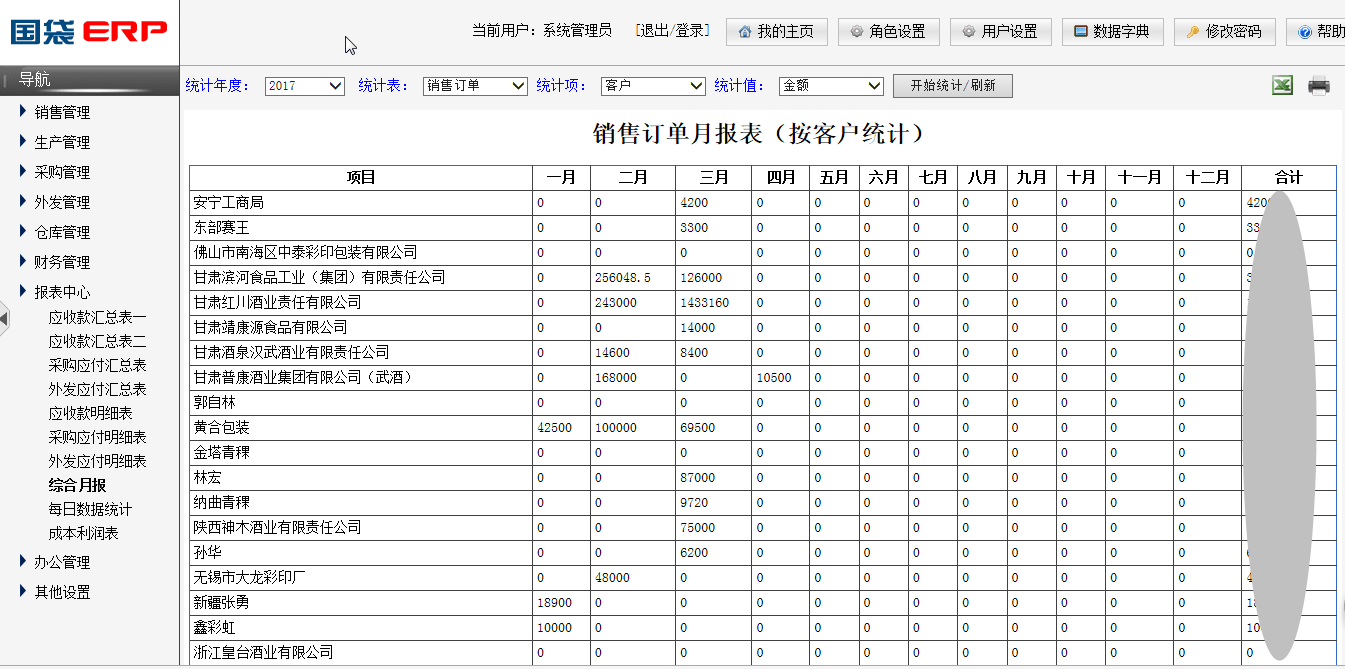Click 修改密码 key icon button
The height and width of the screenshot is (669, 1345).
coord(1224,32)
